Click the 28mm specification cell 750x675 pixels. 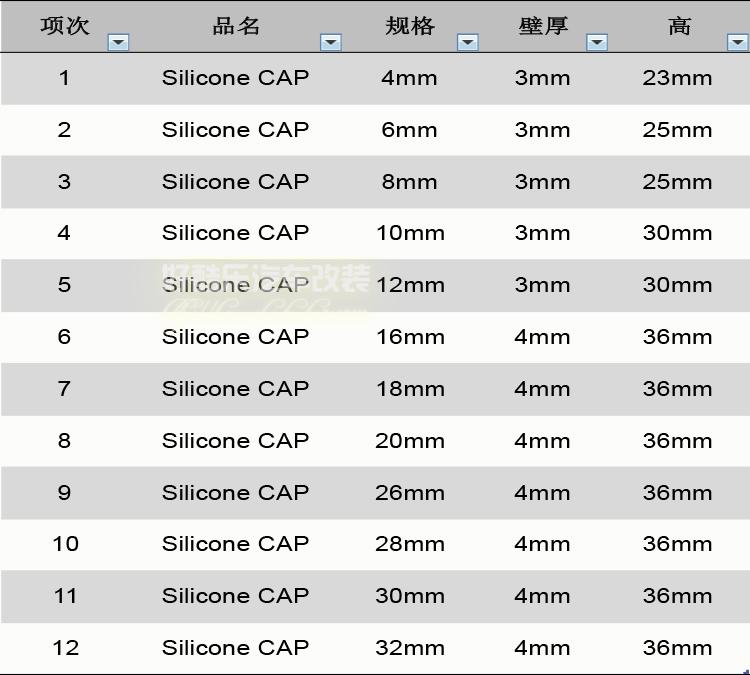410,544
